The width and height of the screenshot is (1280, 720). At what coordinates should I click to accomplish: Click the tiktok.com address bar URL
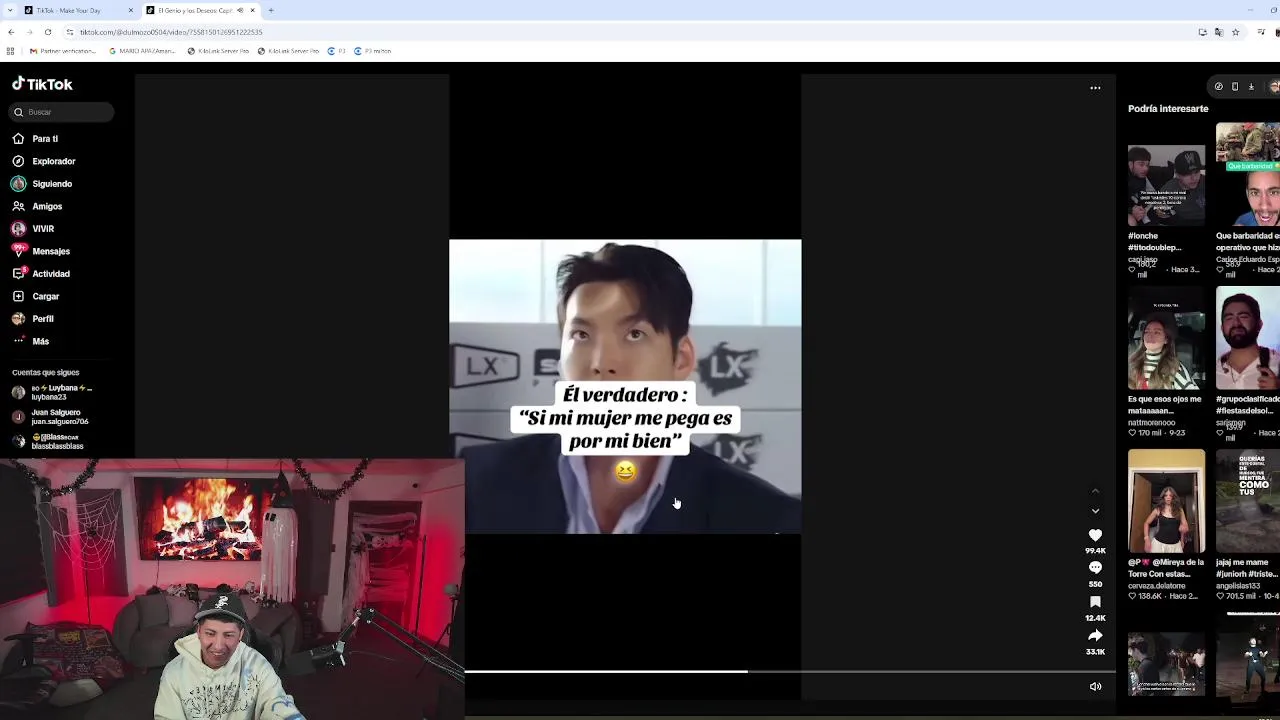click(171, 32)
